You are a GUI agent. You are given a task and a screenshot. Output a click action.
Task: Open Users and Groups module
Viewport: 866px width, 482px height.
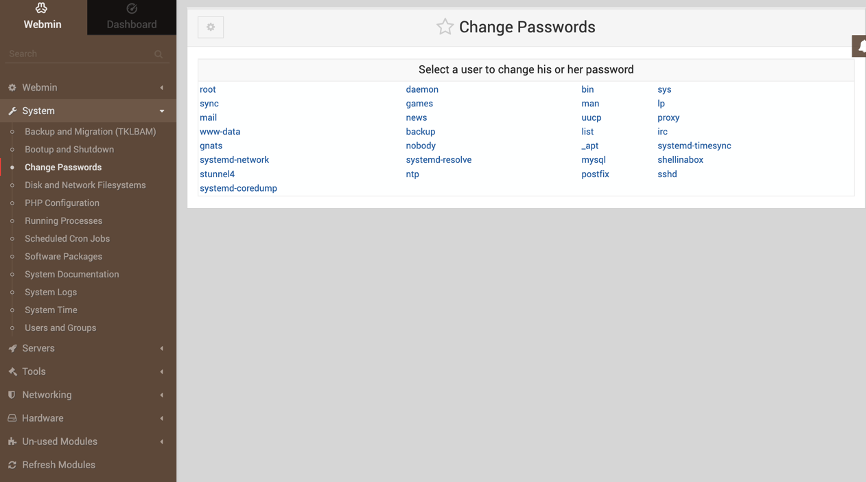60,327
